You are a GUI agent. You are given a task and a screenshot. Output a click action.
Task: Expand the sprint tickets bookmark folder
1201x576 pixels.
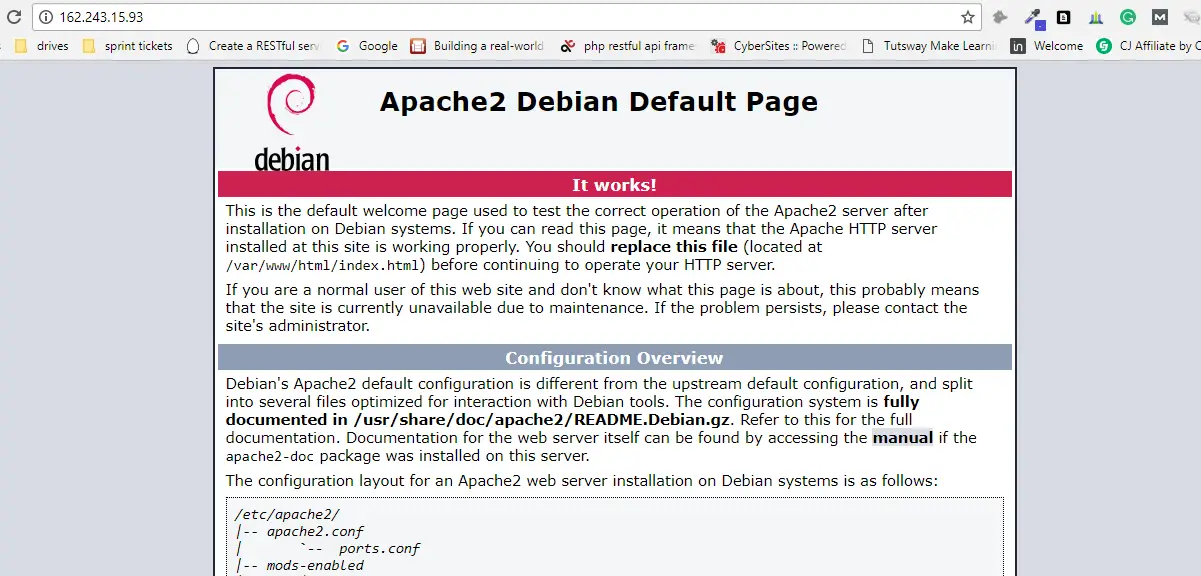tap(128, 46)
